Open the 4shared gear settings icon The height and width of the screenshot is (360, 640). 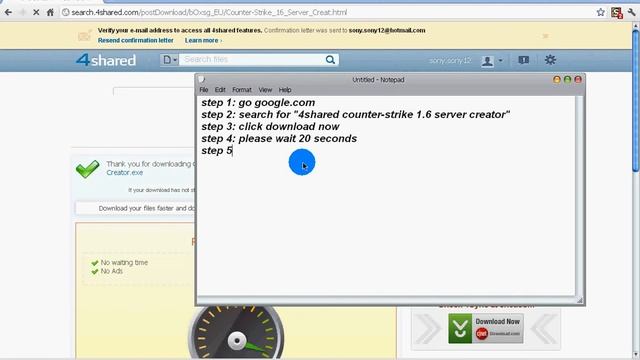(x=550, y=60)
